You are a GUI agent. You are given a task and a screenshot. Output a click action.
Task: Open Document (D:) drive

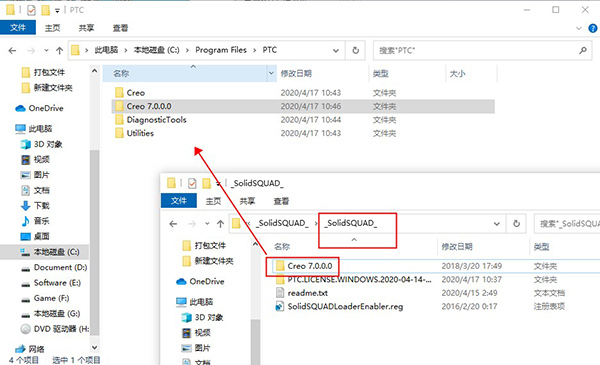coord(54,267)
